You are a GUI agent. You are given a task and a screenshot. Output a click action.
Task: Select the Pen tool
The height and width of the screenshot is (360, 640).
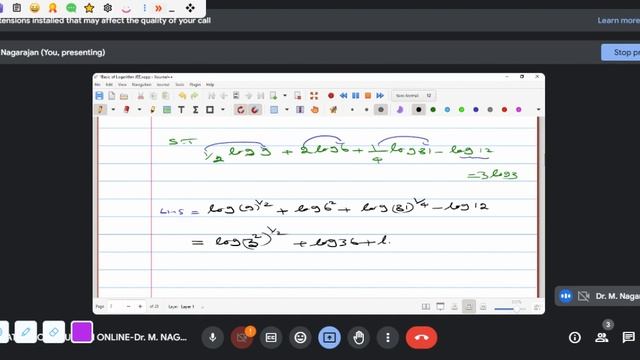tap(100, 109)
